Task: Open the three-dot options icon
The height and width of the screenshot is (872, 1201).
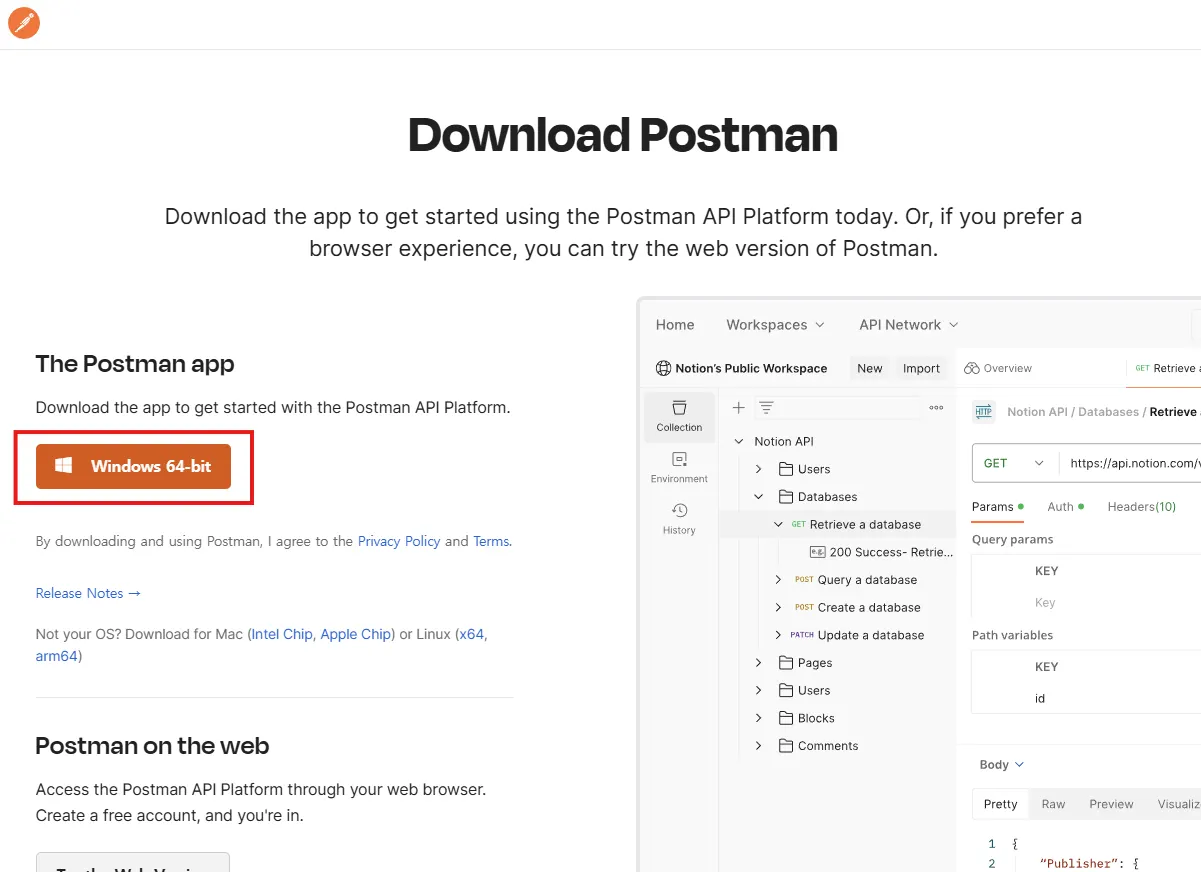Action: click(936, 407)
